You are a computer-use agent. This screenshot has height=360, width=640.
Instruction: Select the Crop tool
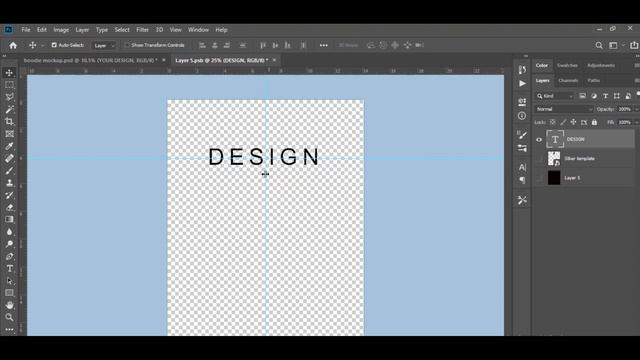(9, 121)
